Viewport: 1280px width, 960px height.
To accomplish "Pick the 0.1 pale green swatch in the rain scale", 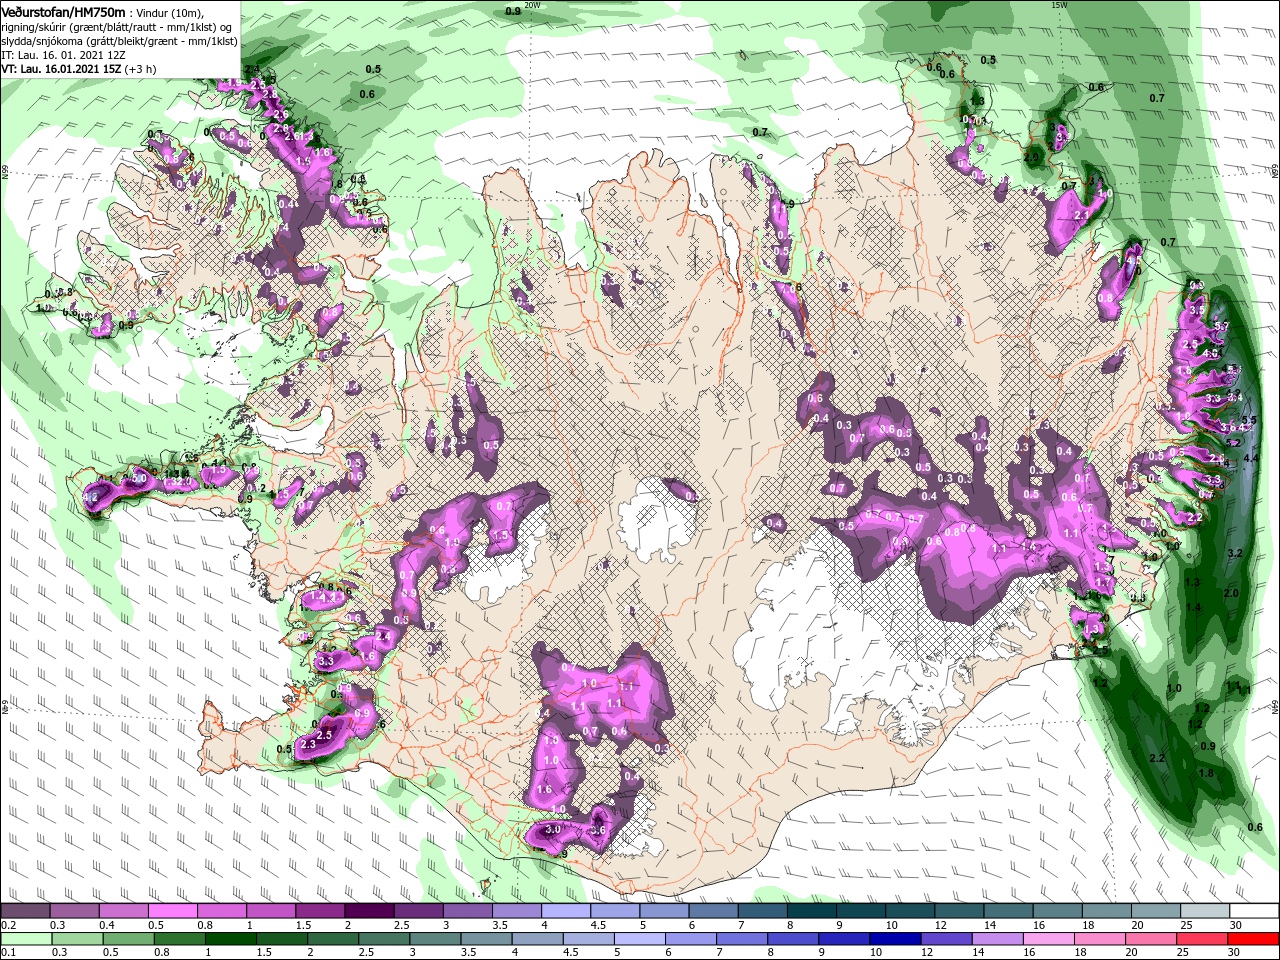I will [25, 939].
